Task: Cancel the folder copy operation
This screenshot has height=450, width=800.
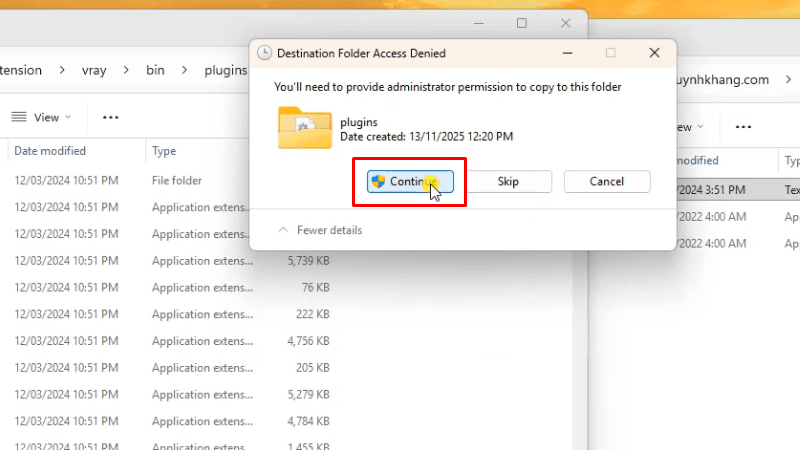Action: [x=606, y=181]
